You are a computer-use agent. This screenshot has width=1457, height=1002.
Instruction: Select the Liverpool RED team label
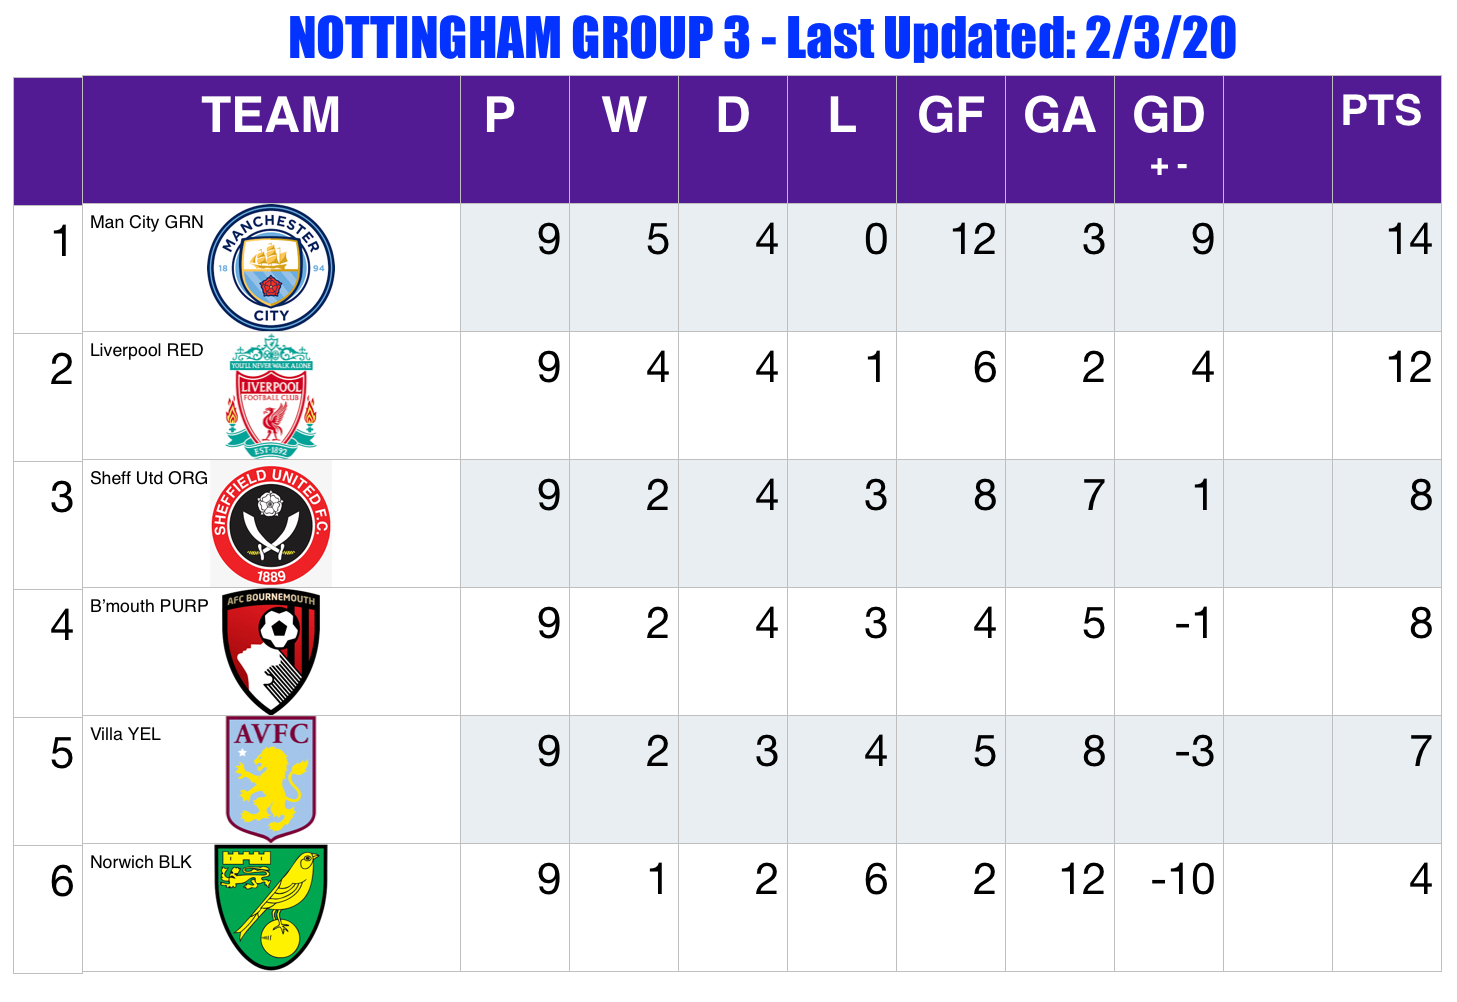tap(147, 350)
